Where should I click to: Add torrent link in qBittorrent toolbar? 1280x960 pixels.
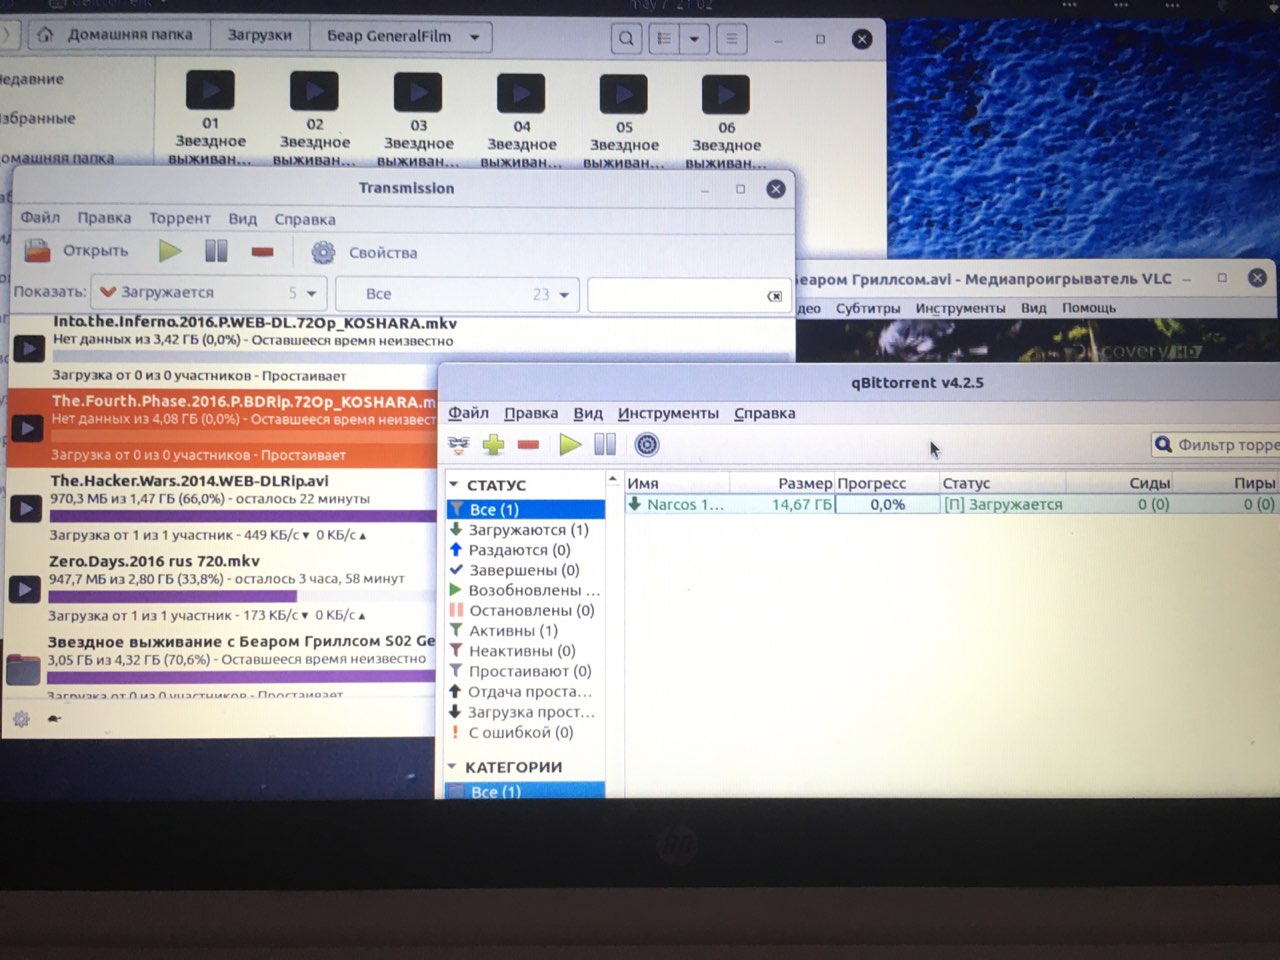459,445
